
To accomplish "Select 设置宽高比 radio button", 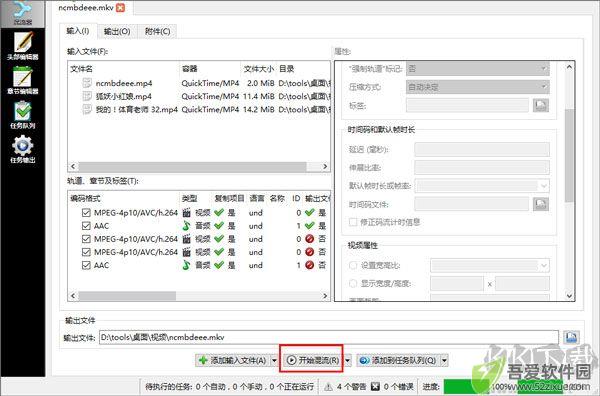I will click(x=353, y=265).
